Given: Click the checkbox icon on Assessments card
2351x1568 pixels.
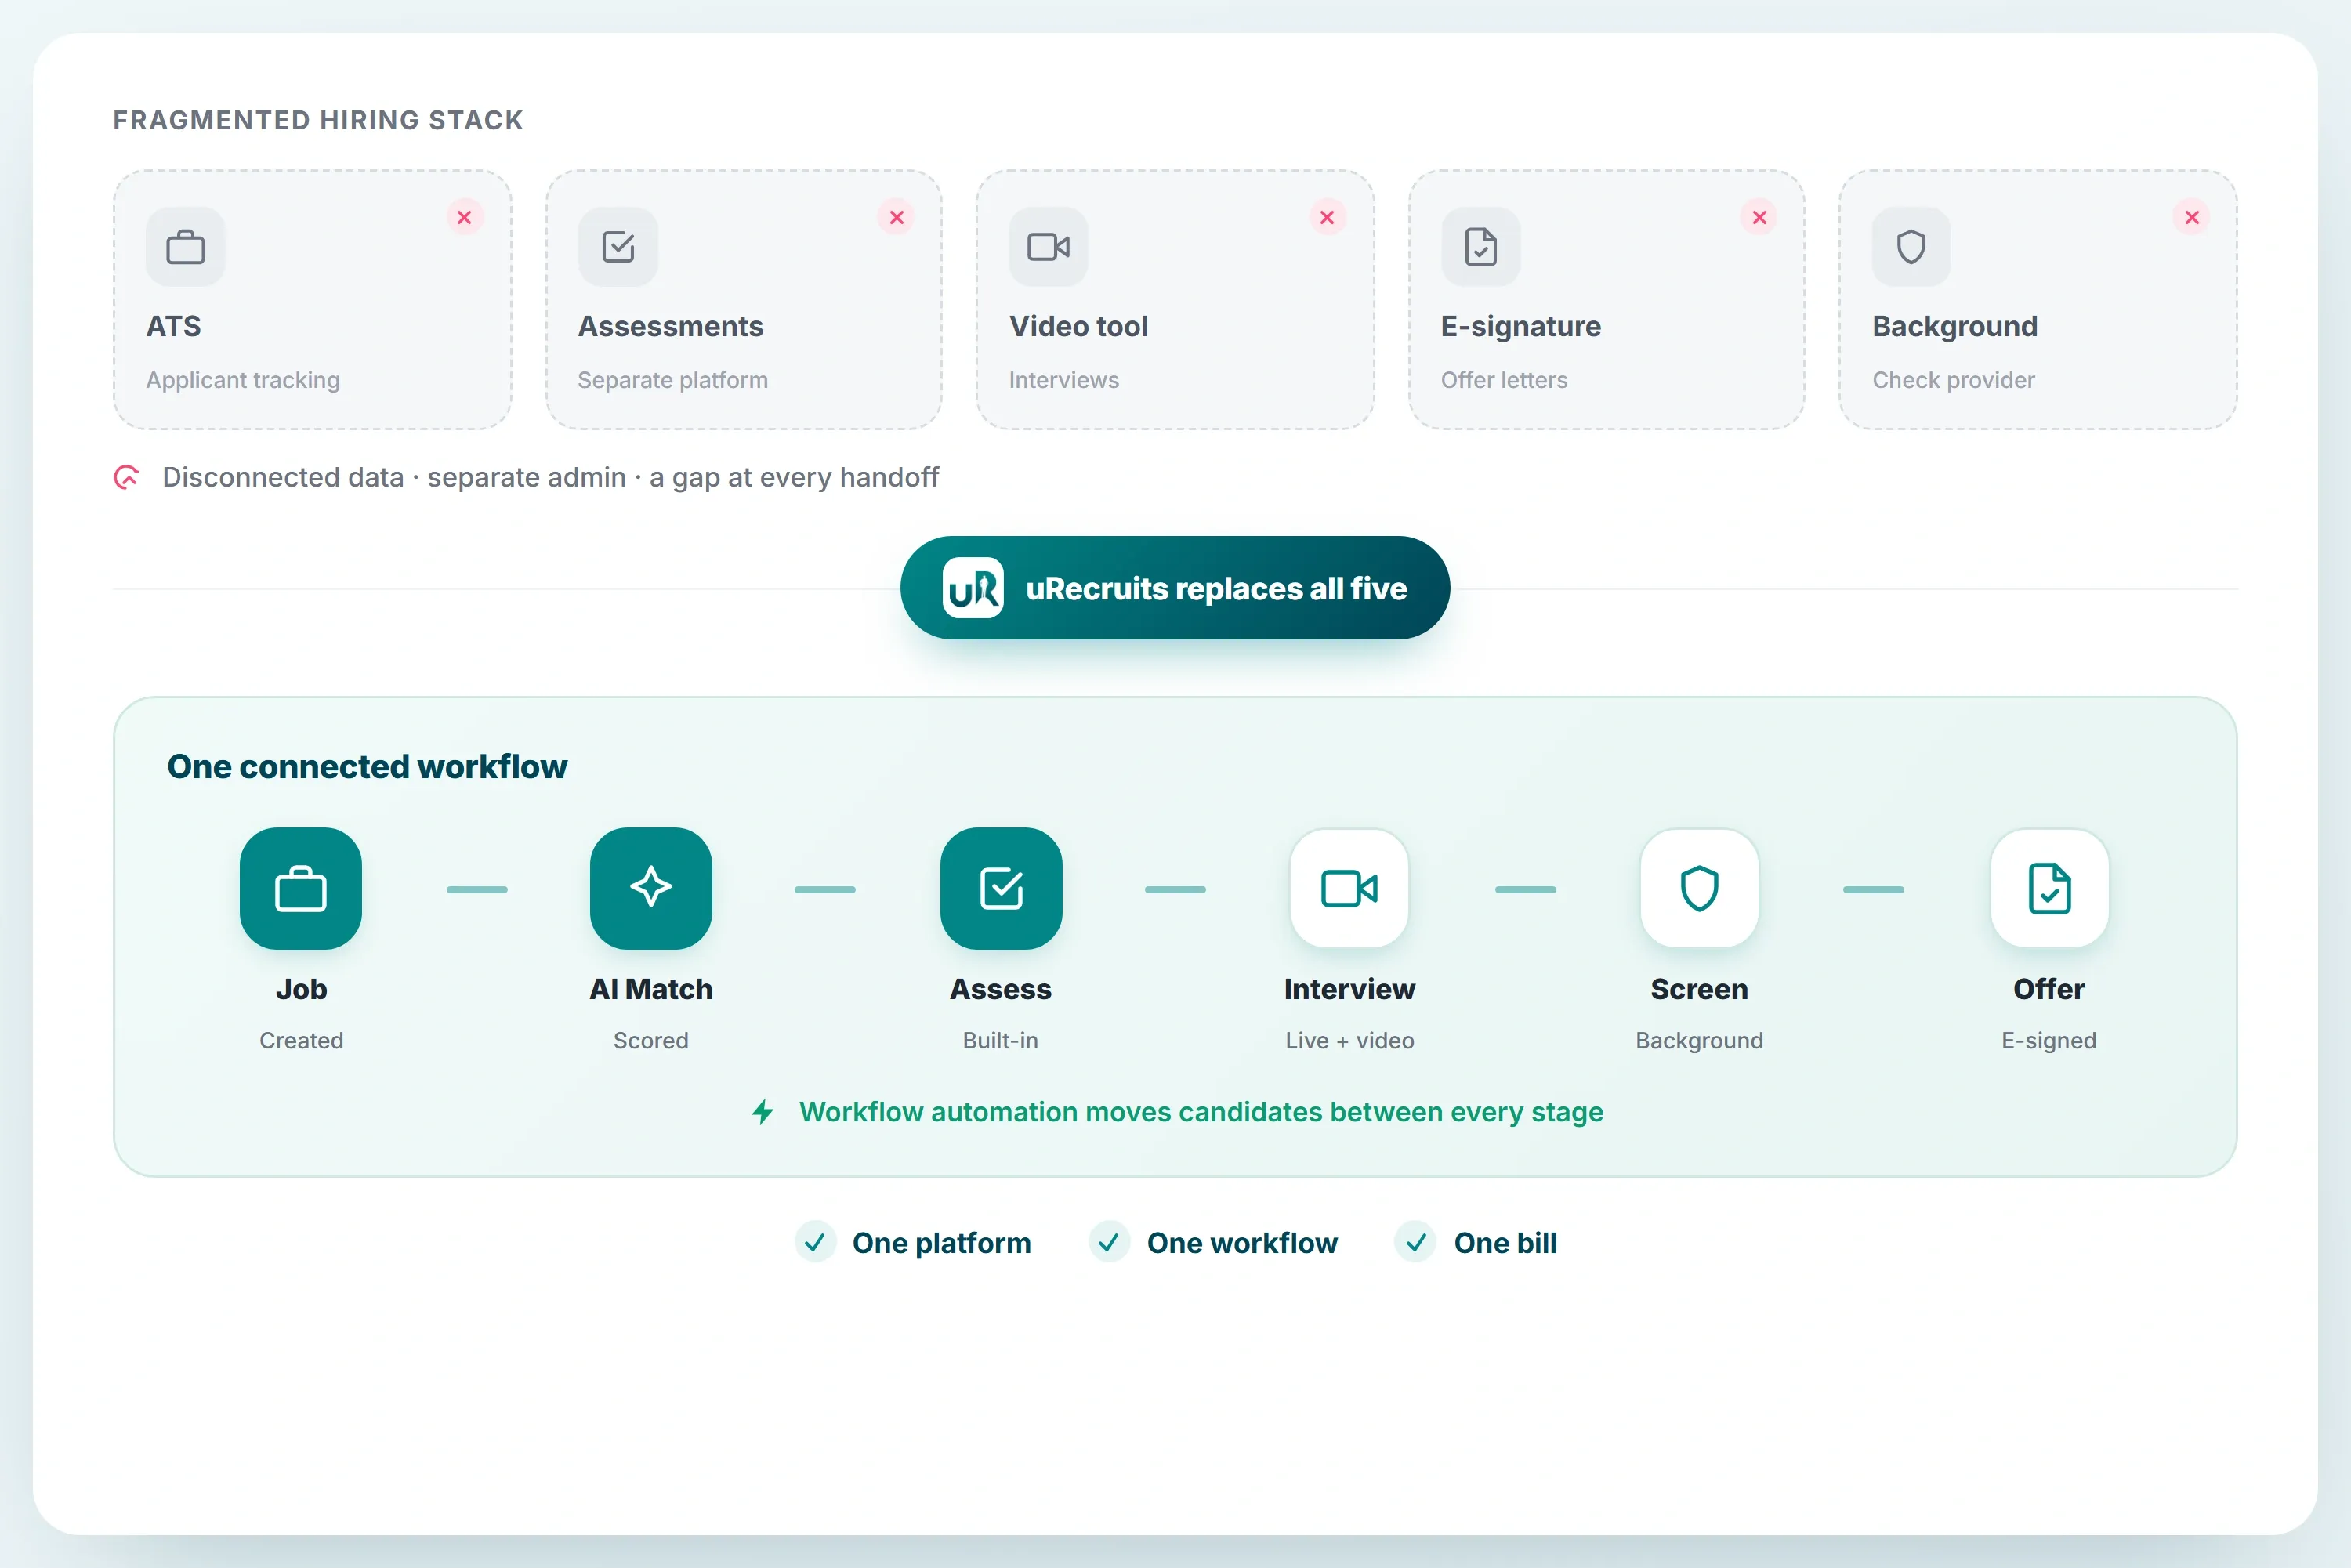Looking at the screenshot, I should [x=618, y=247].
